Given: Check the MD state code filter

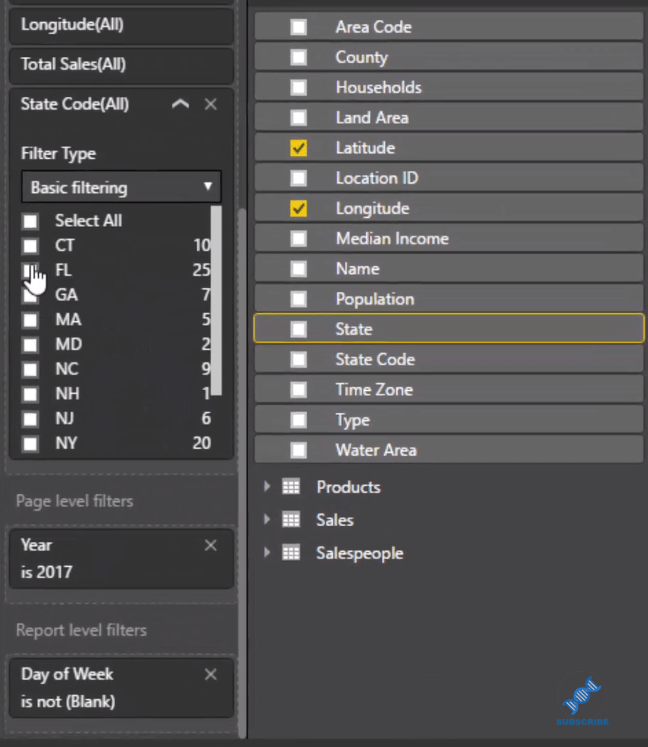Looking at the screenshot, I should point(30,345).
